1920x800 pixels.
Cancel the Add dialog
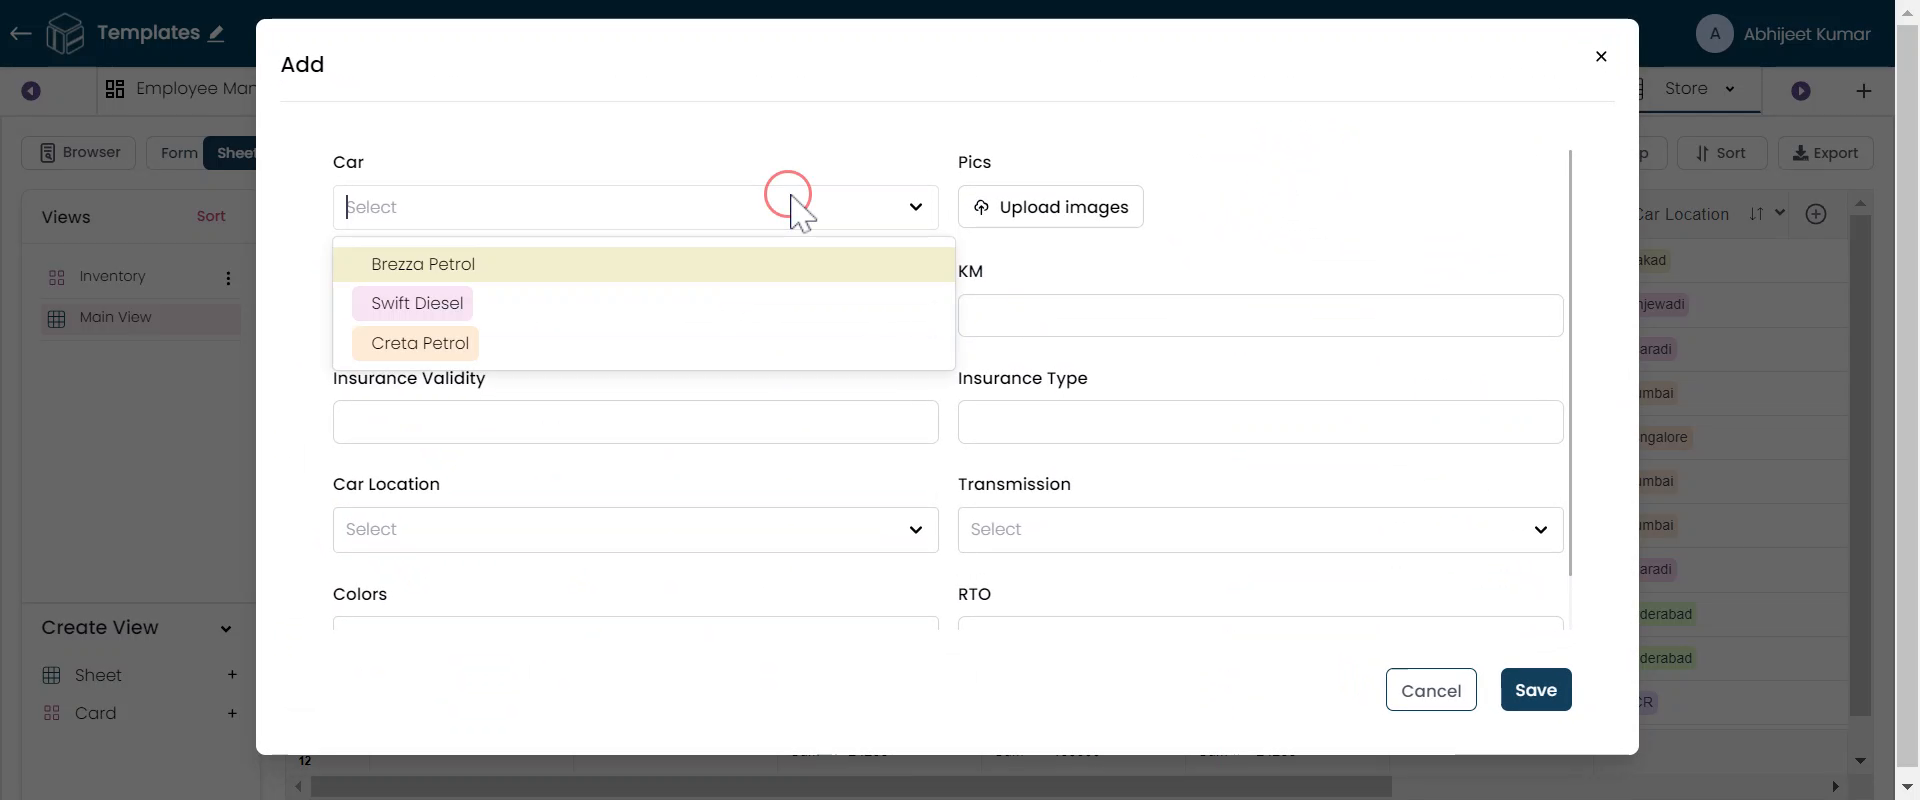pos(1431,690)
